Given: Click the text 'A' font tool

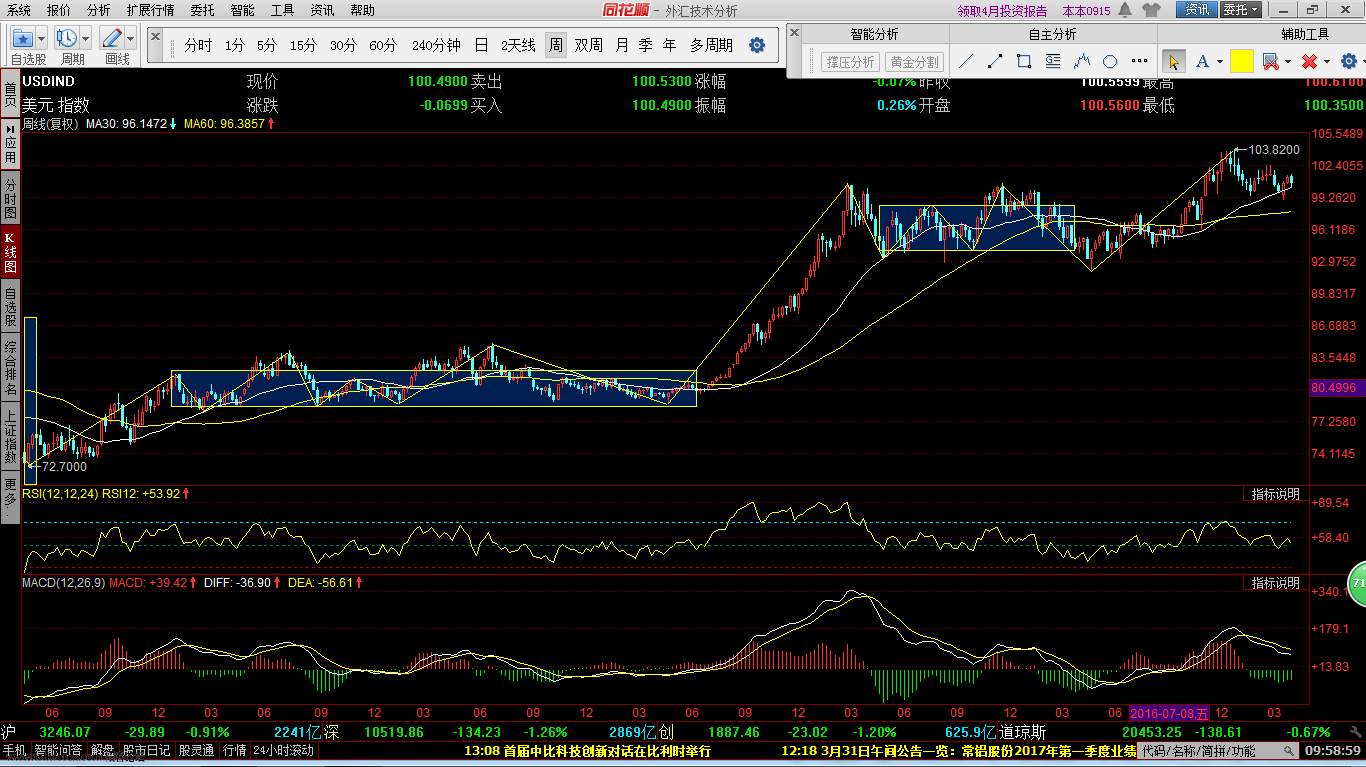Looking at the screenshot, I should pos(1202,61).
